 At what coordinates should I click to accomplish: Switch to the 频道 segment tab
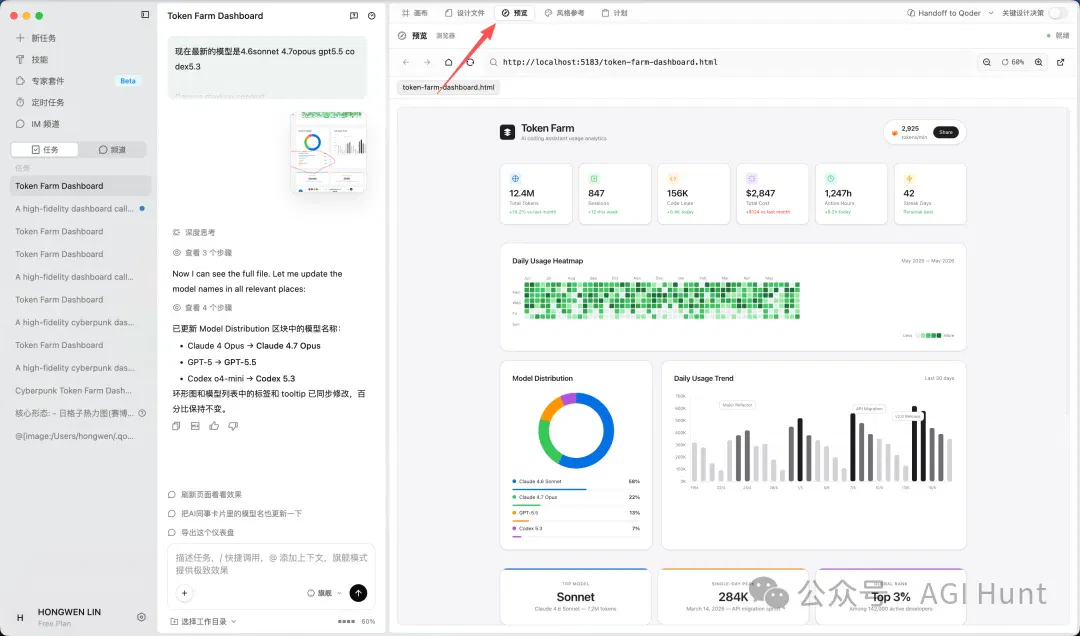(112, 150)
